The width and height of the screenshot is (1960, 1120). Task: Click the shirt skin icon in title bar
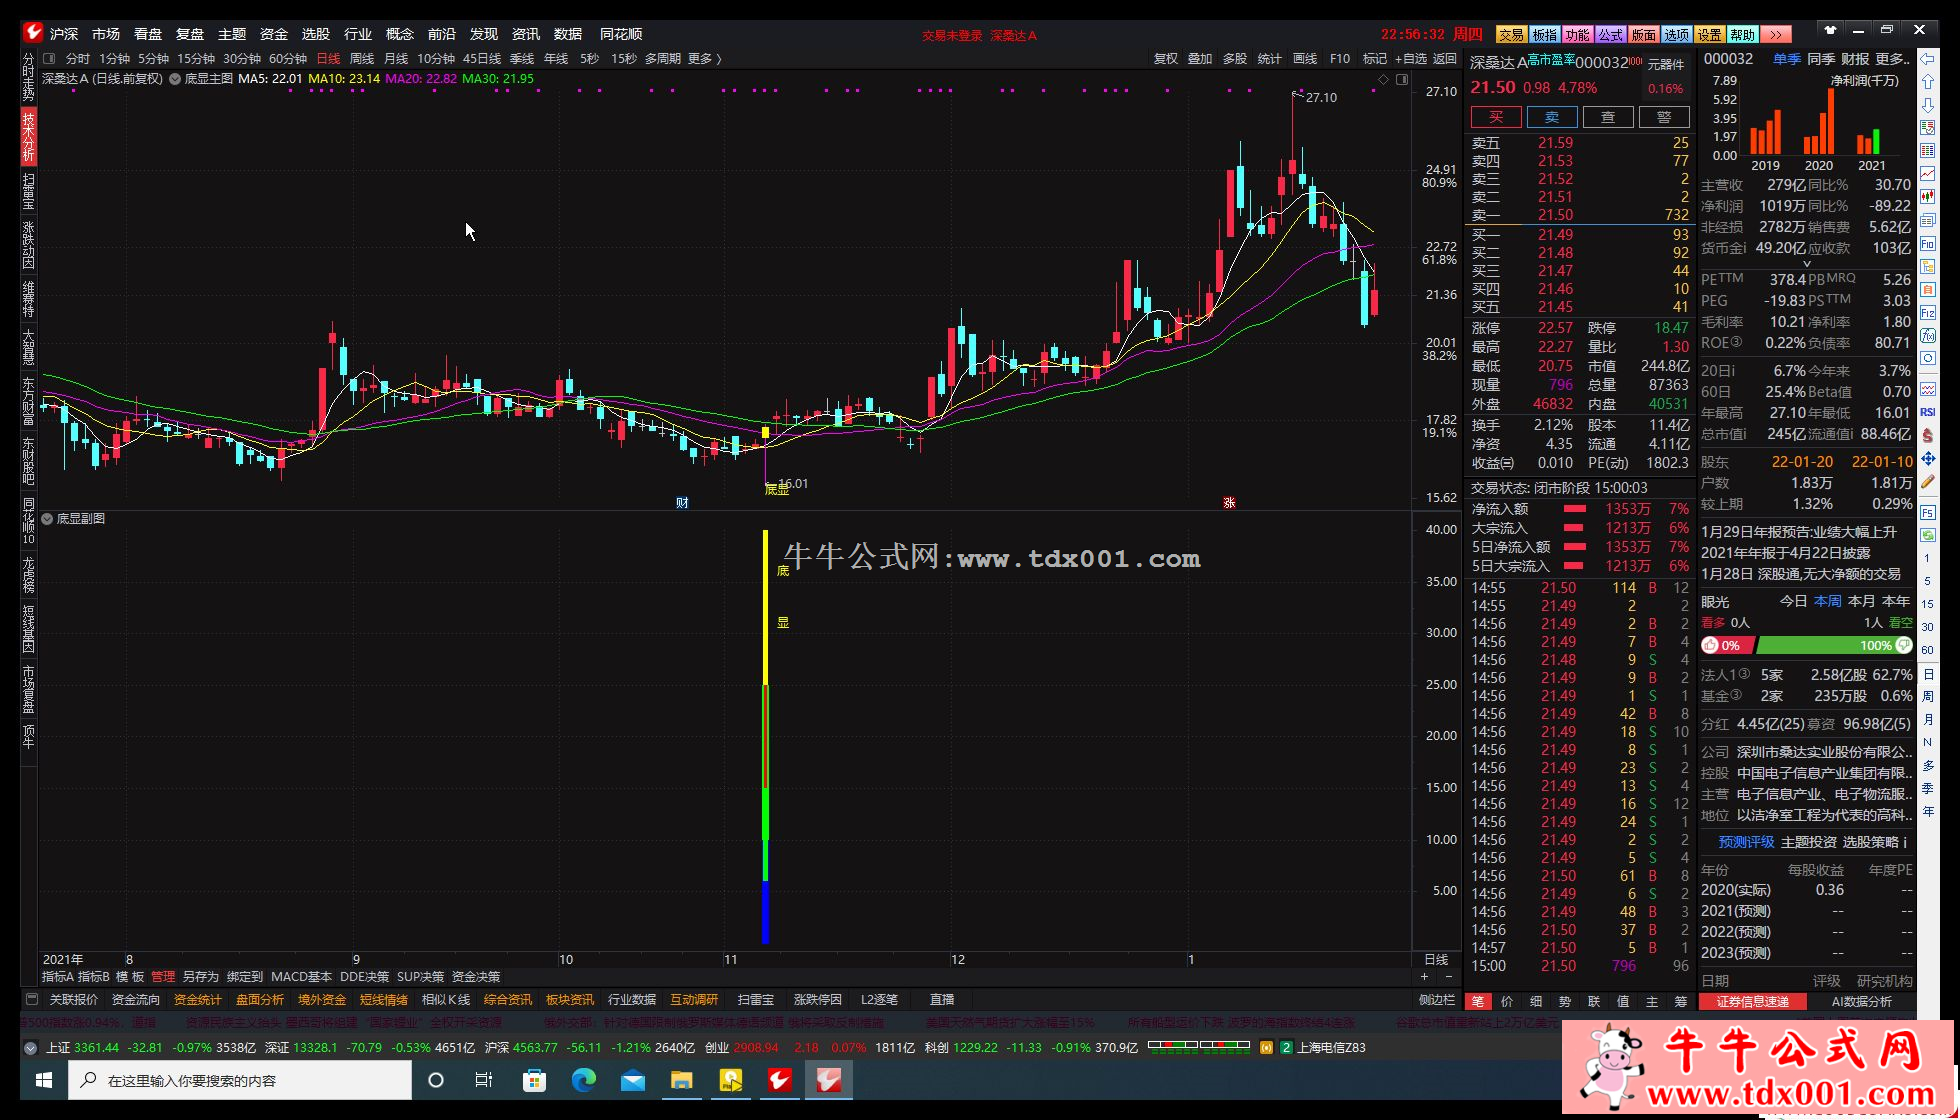click(x=1830, y=30)
